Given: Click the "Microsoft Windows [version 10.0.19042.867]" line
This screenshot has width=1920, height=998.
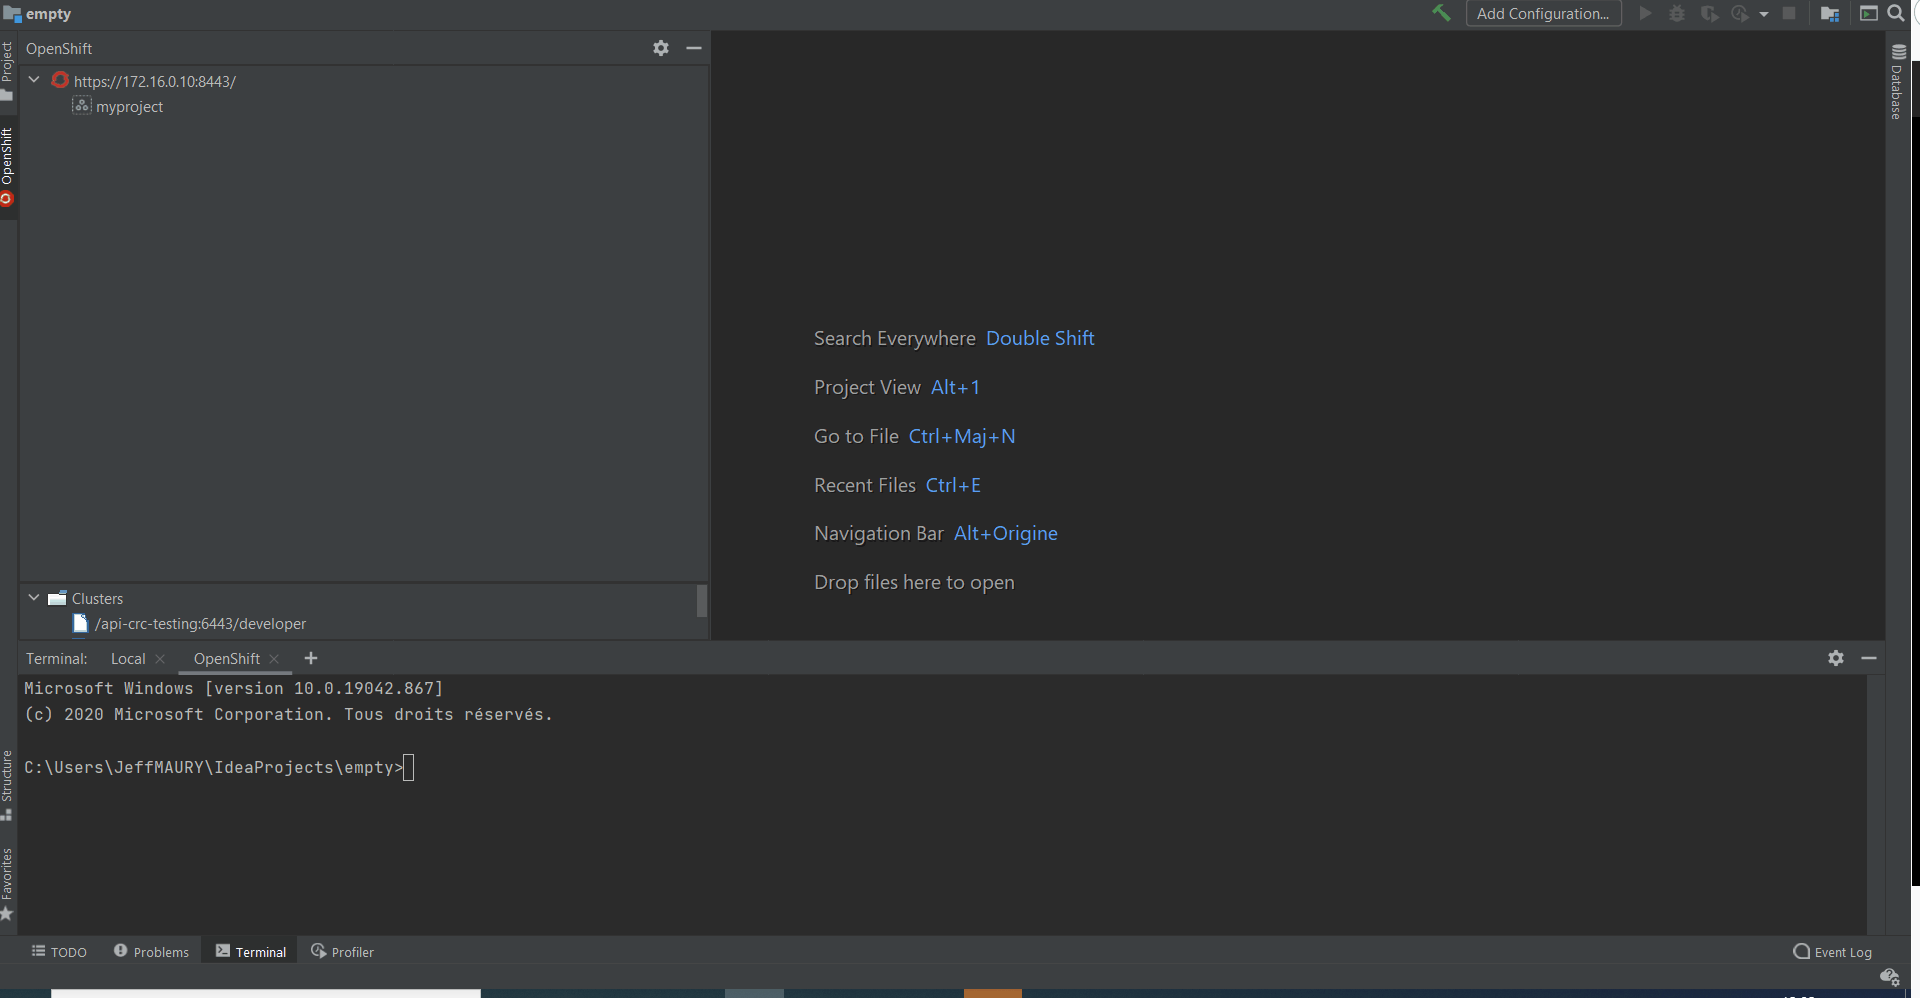Looking at the screenshot, I should click(234, 688).
